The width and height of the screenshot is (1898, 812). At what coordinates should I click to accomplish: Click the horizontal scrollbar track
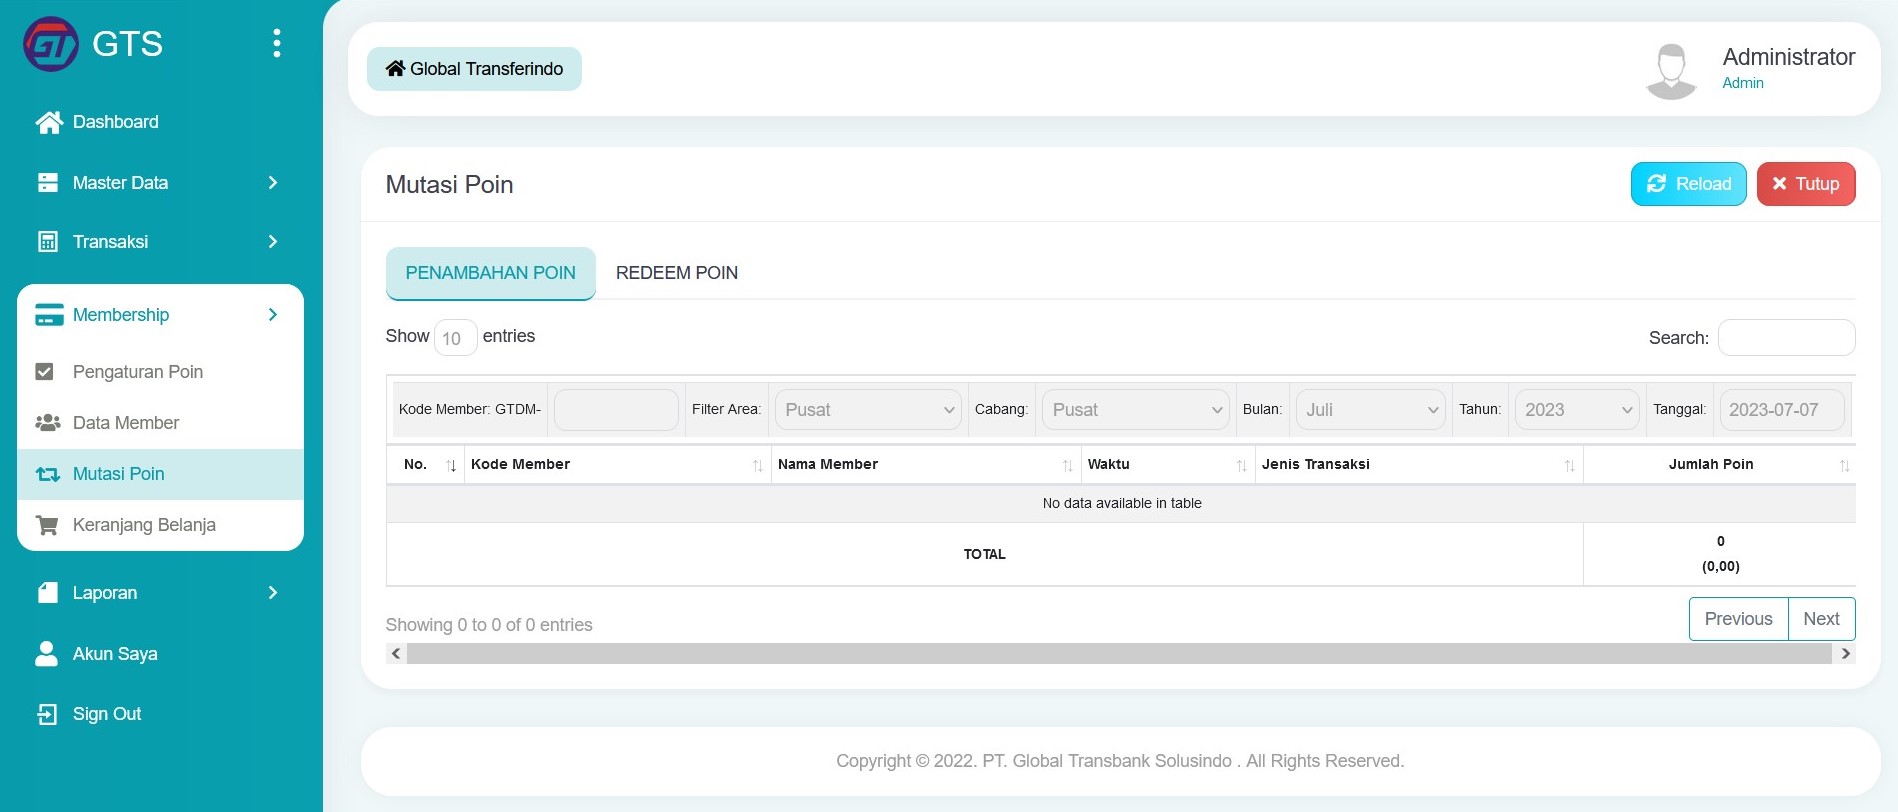pos(1119,654)
